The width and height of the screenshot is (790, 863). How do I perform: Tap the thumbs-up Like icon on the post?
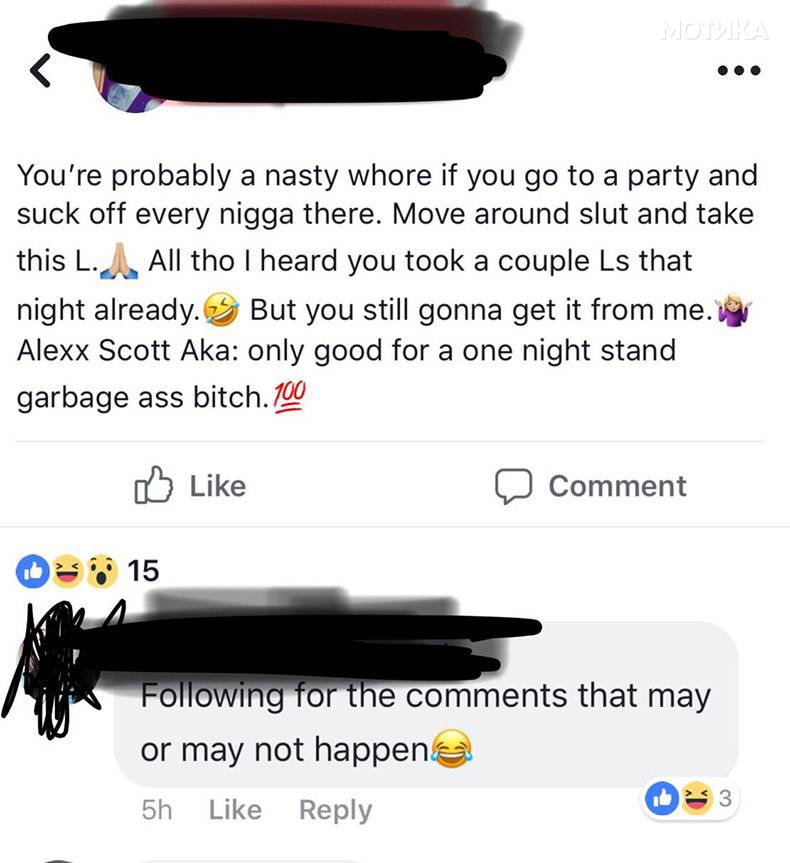coord(154,485)
